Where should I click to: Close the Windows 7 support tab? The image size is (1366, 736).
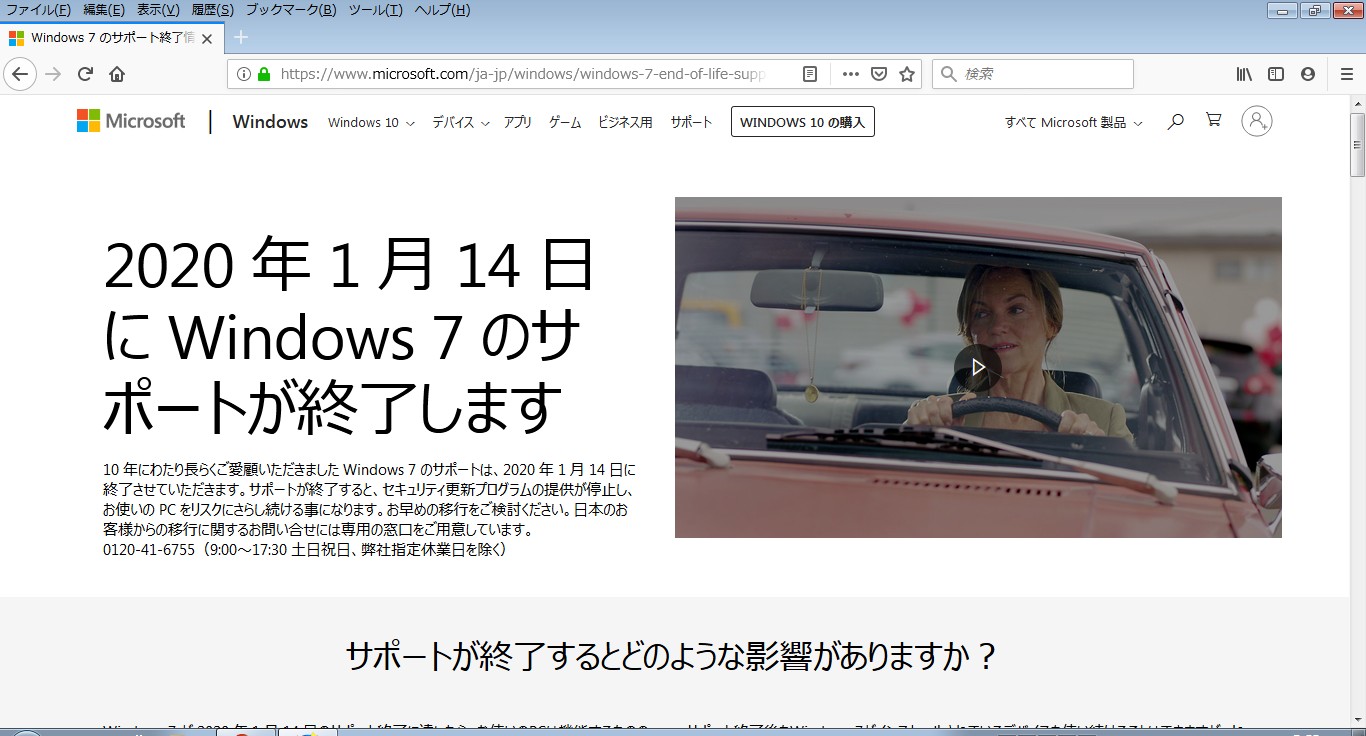coord(207,39)
